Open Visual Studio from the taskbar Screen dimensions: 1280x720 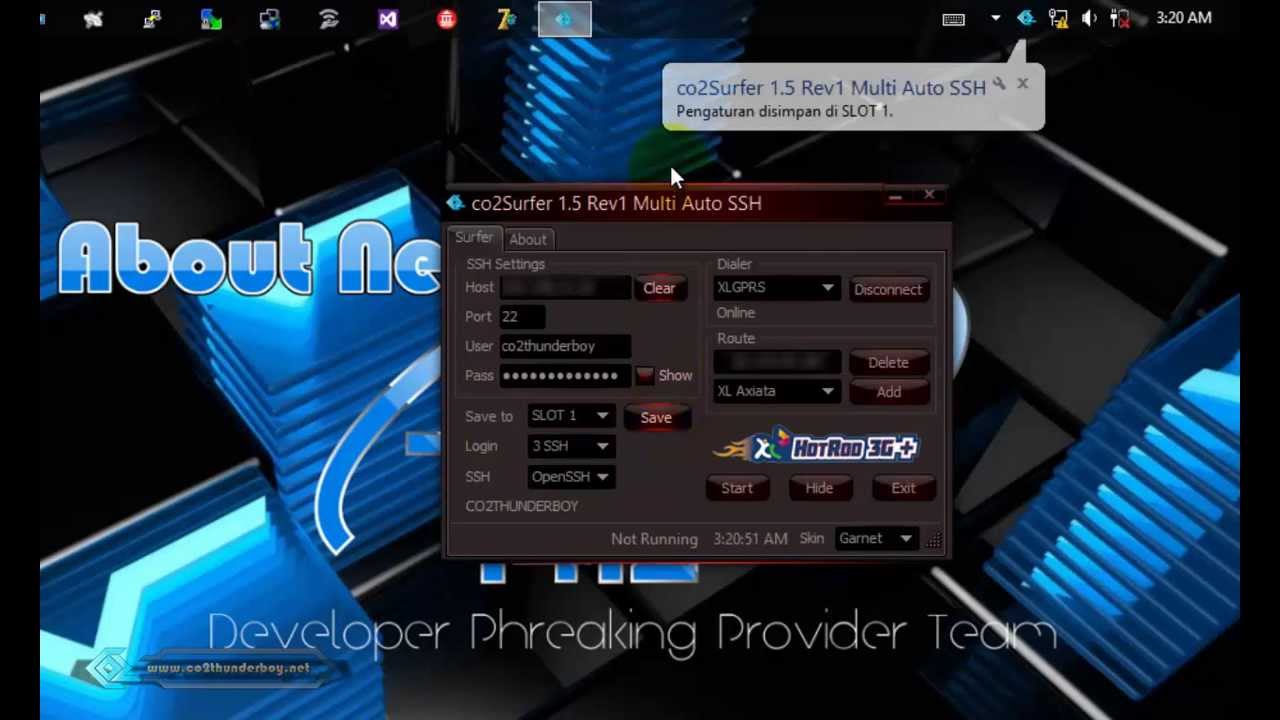[388, 19]
